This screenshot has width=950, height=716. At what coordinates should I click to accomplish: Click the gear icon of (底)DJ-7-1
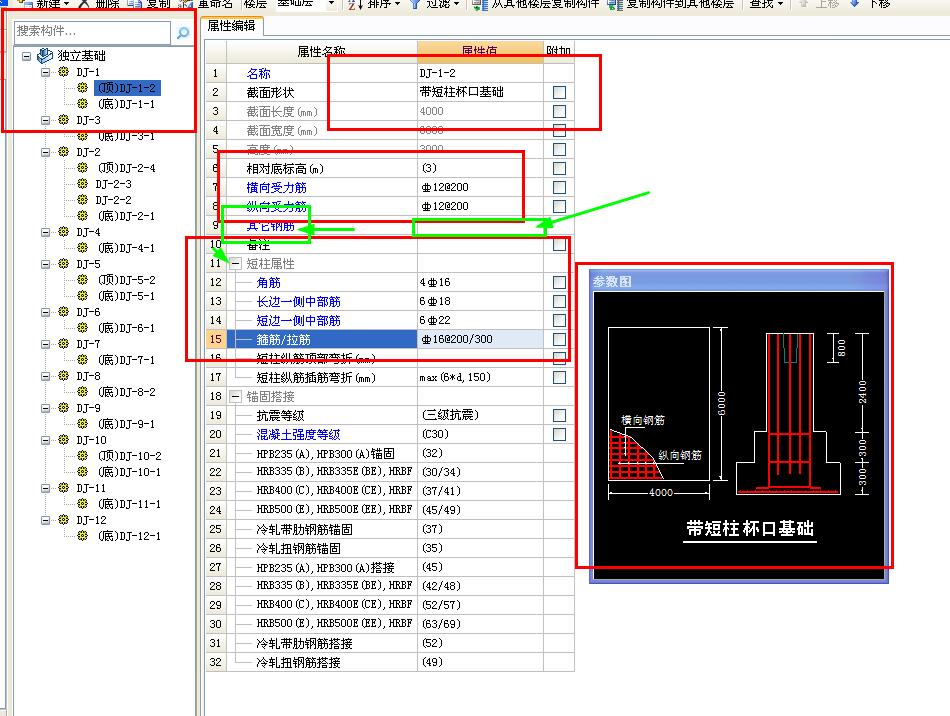[82, 360]
